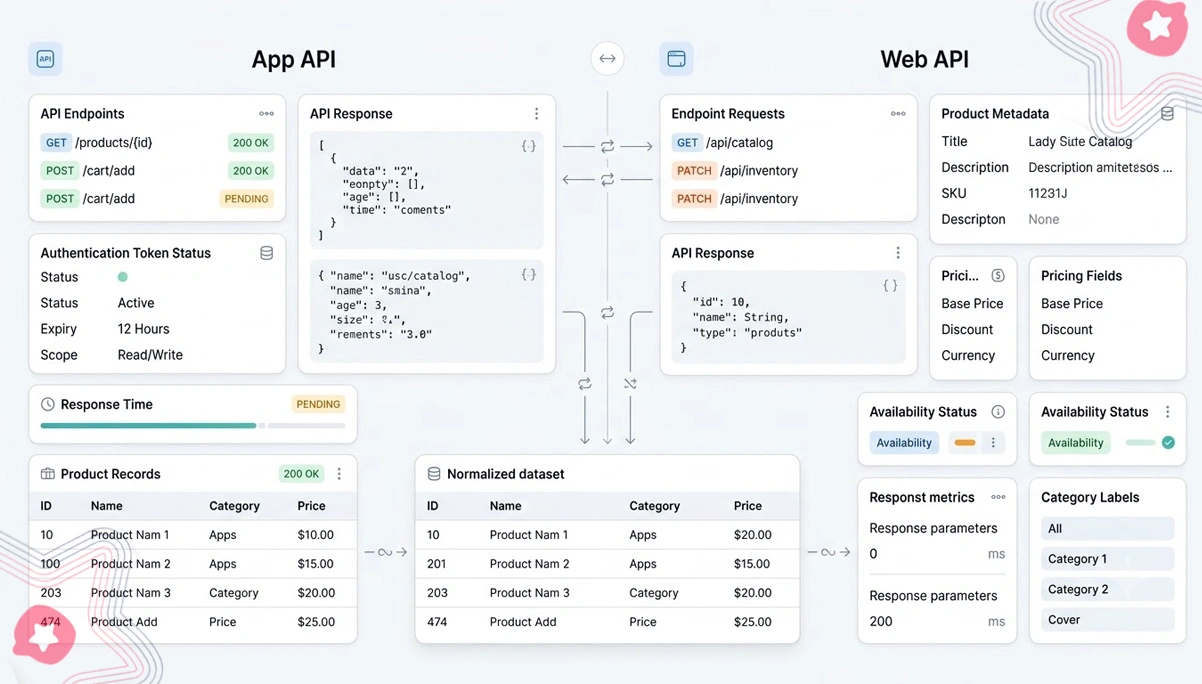Click the SKU value 11231J

(x=1048, y=193)
